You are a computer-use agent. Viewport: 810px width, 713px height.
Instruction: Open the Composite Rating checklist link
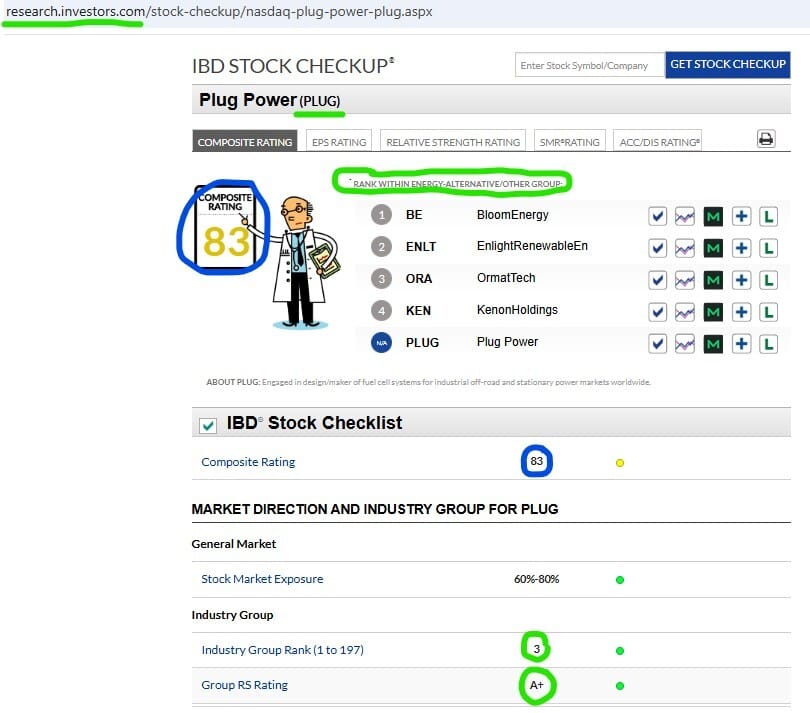click(248, 462)
